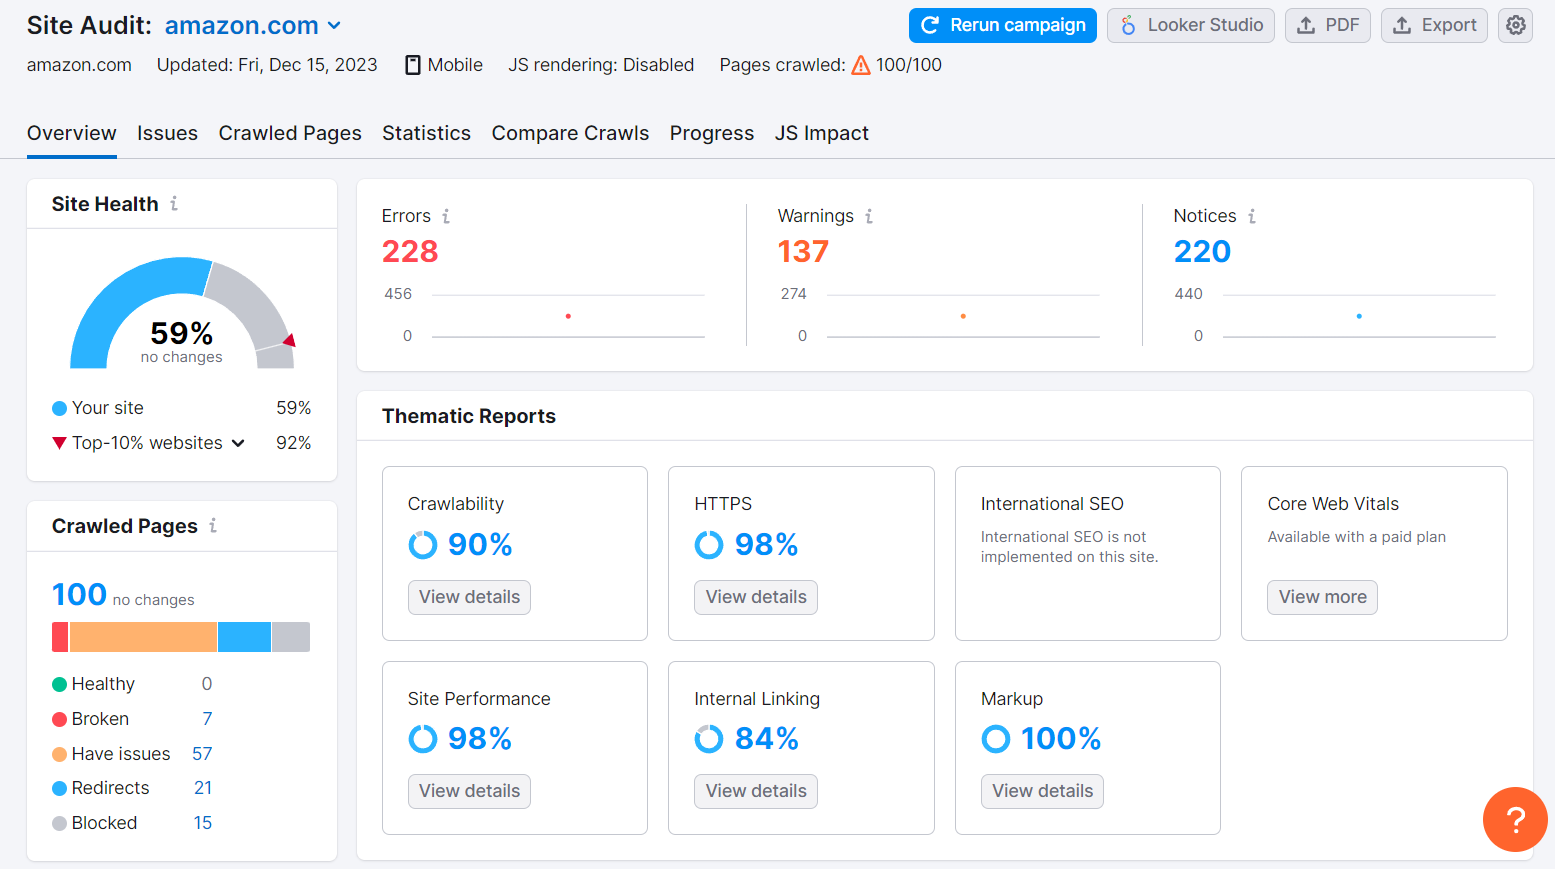Click the Export button
This screenshot has width=1555, height=869.
1434,25
